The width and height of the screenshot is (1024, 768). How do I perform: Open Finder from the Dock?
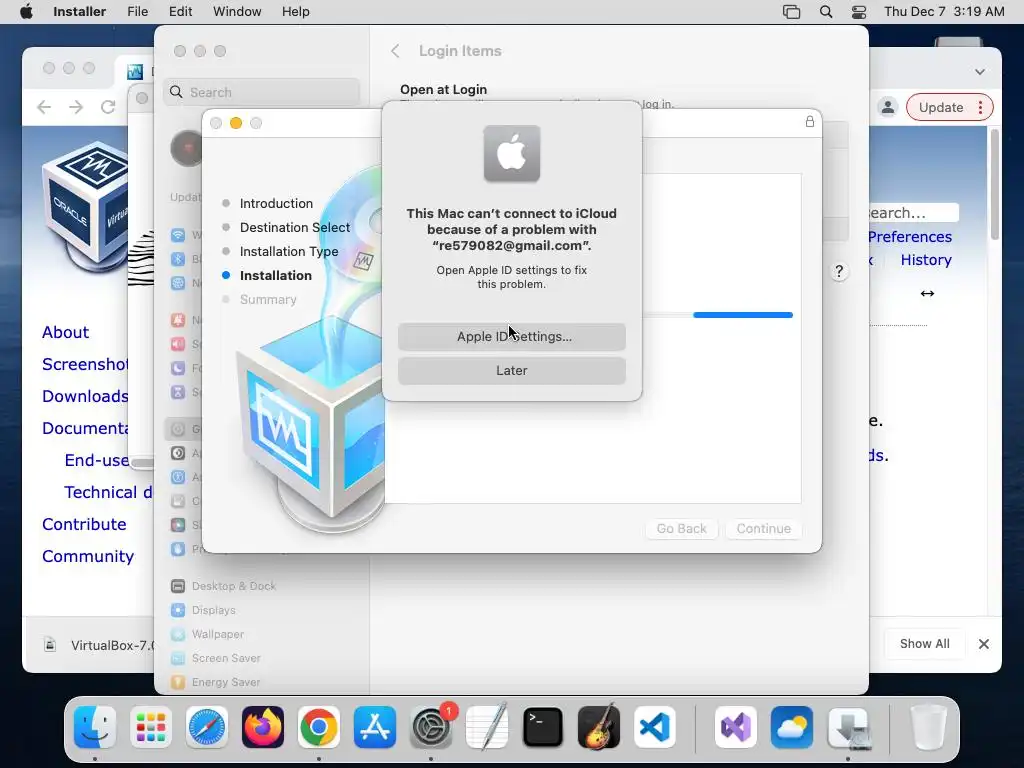pos(95,727)
